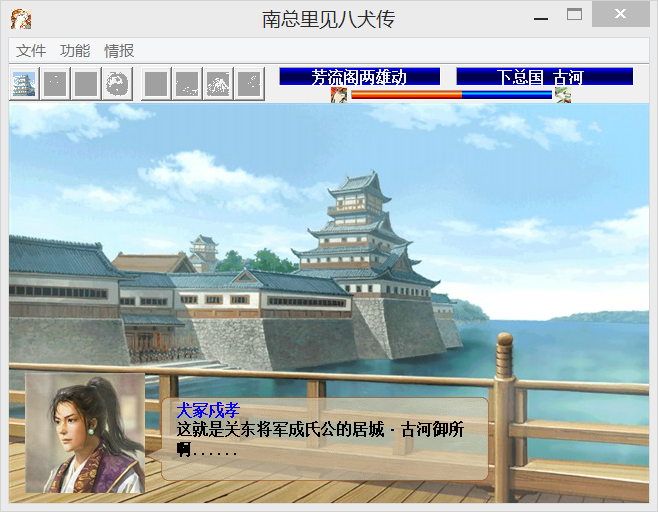Click the red and blue gauge bar
The height and width of the screenshot is (512, 658).
pyautogui.click(x=451, y=95)
